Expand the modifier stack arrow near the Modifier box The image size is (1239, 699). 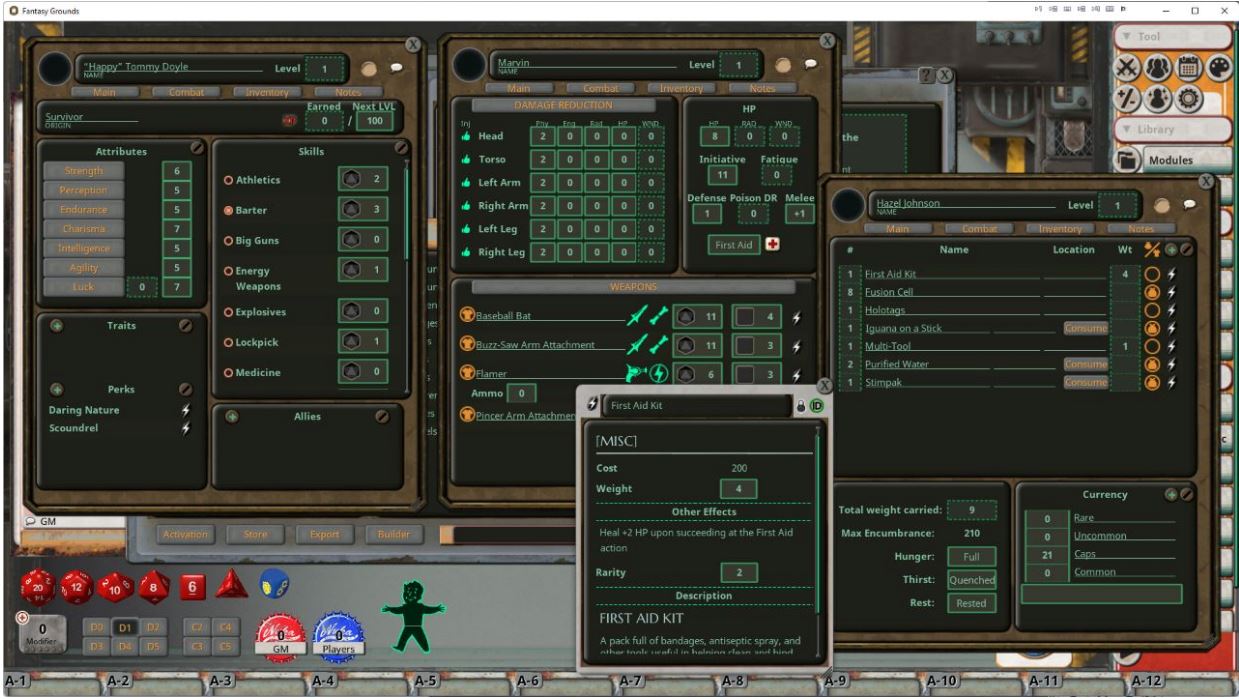pyautogui.click(x=22, y=617)
